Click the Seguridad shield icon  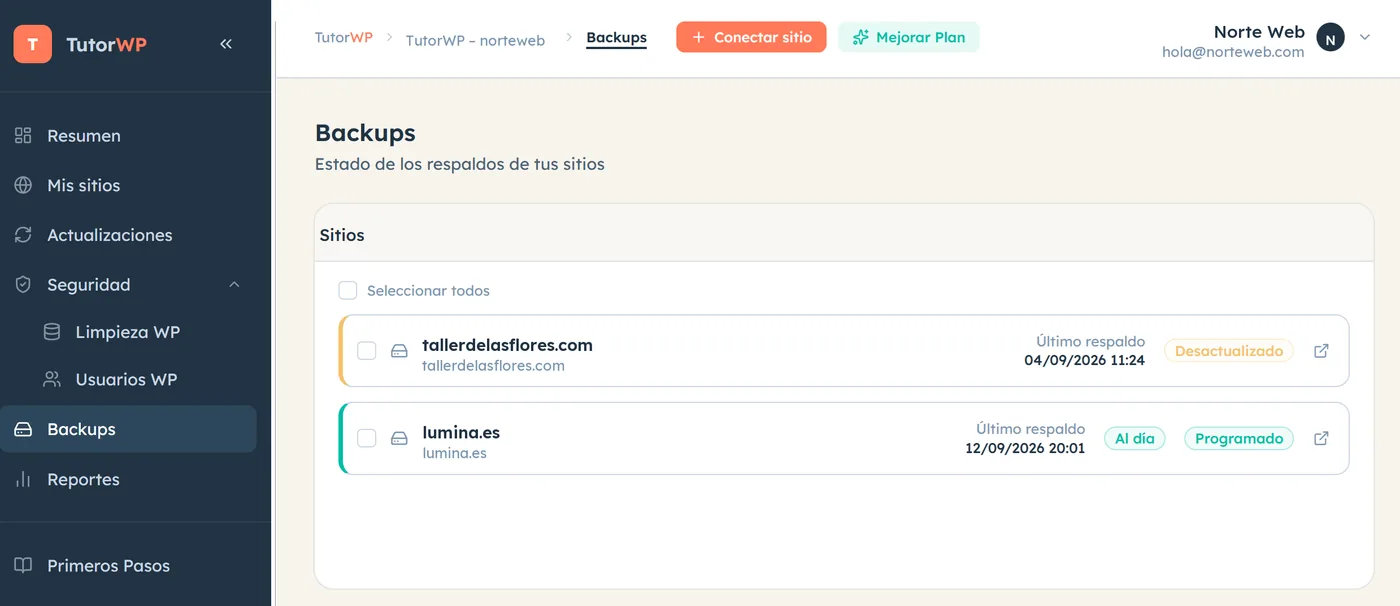coord(23,285)
